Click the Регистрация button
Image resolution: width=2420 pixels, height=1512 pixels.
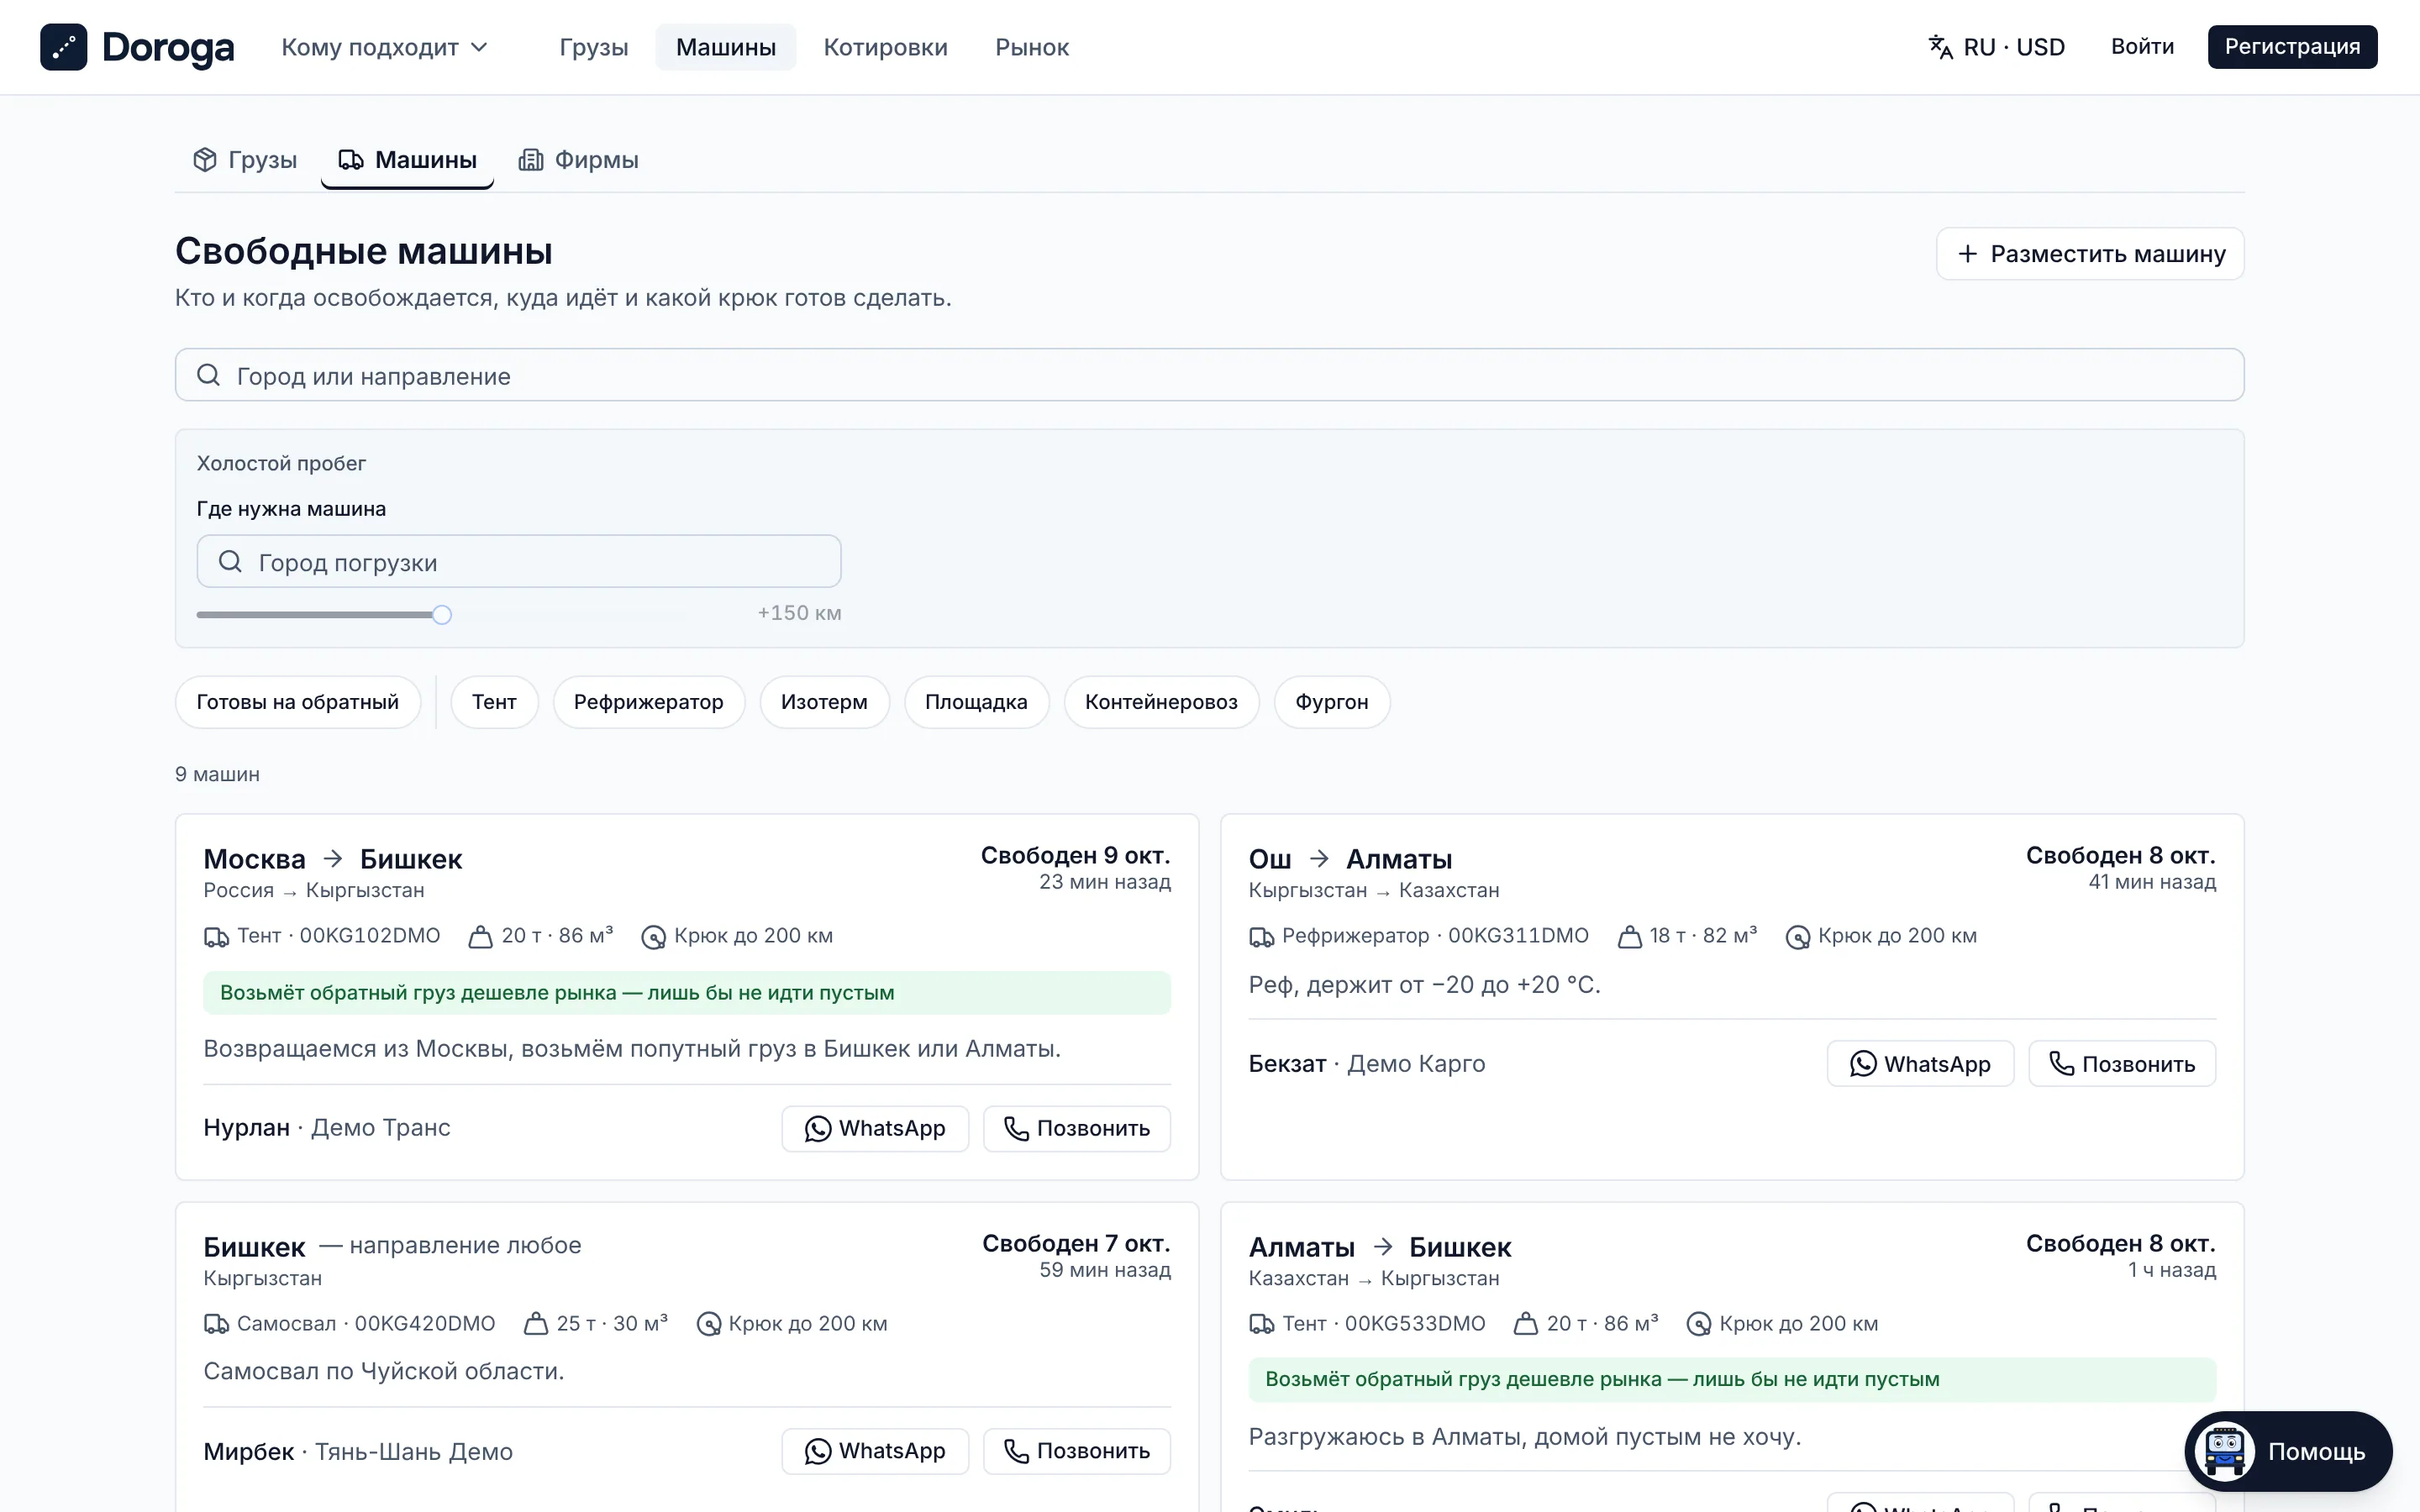pyautogui.click(x=2292, y=47)
